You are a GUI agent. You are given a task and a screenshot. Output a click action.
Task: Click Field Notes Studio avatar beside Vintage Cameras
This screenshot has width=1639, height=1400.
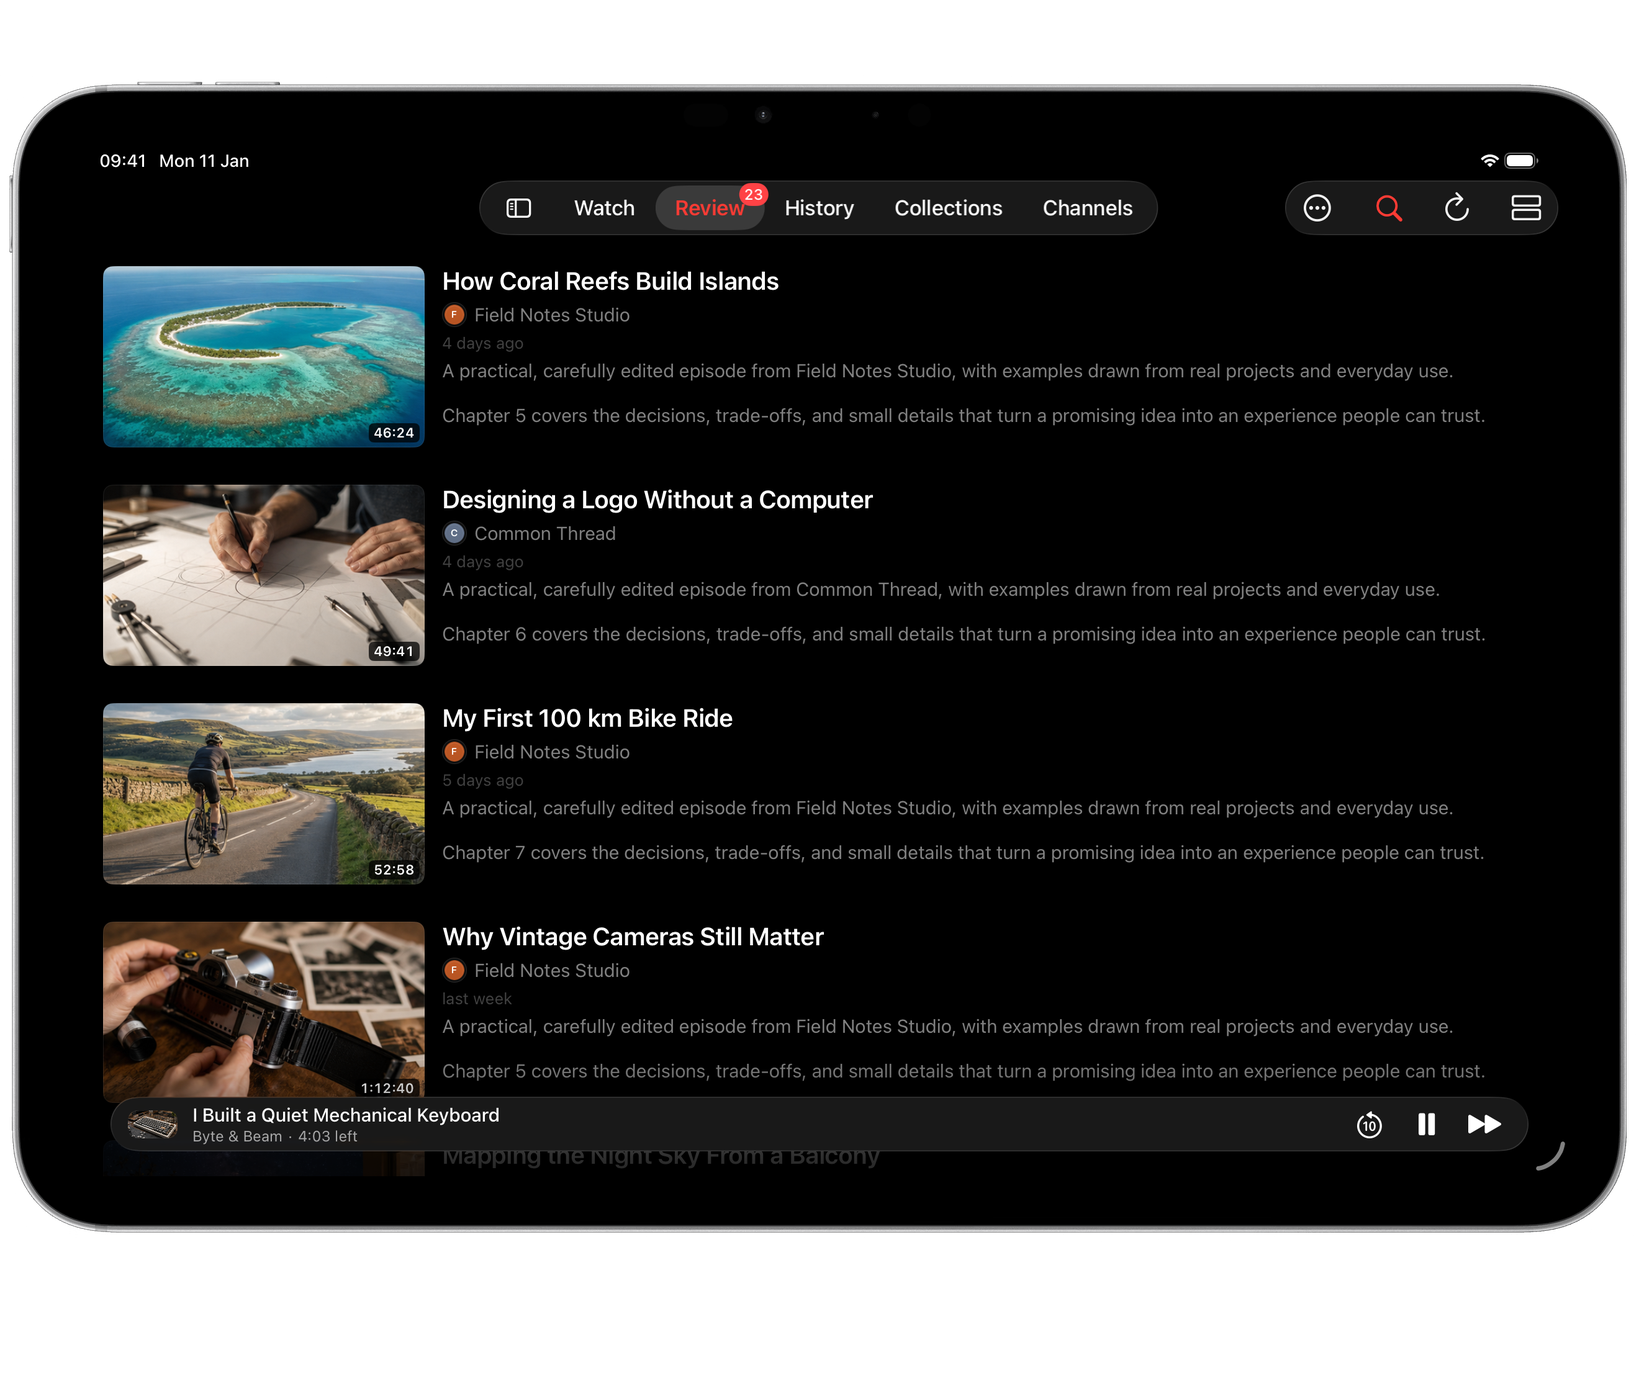(x=454, y=970)
